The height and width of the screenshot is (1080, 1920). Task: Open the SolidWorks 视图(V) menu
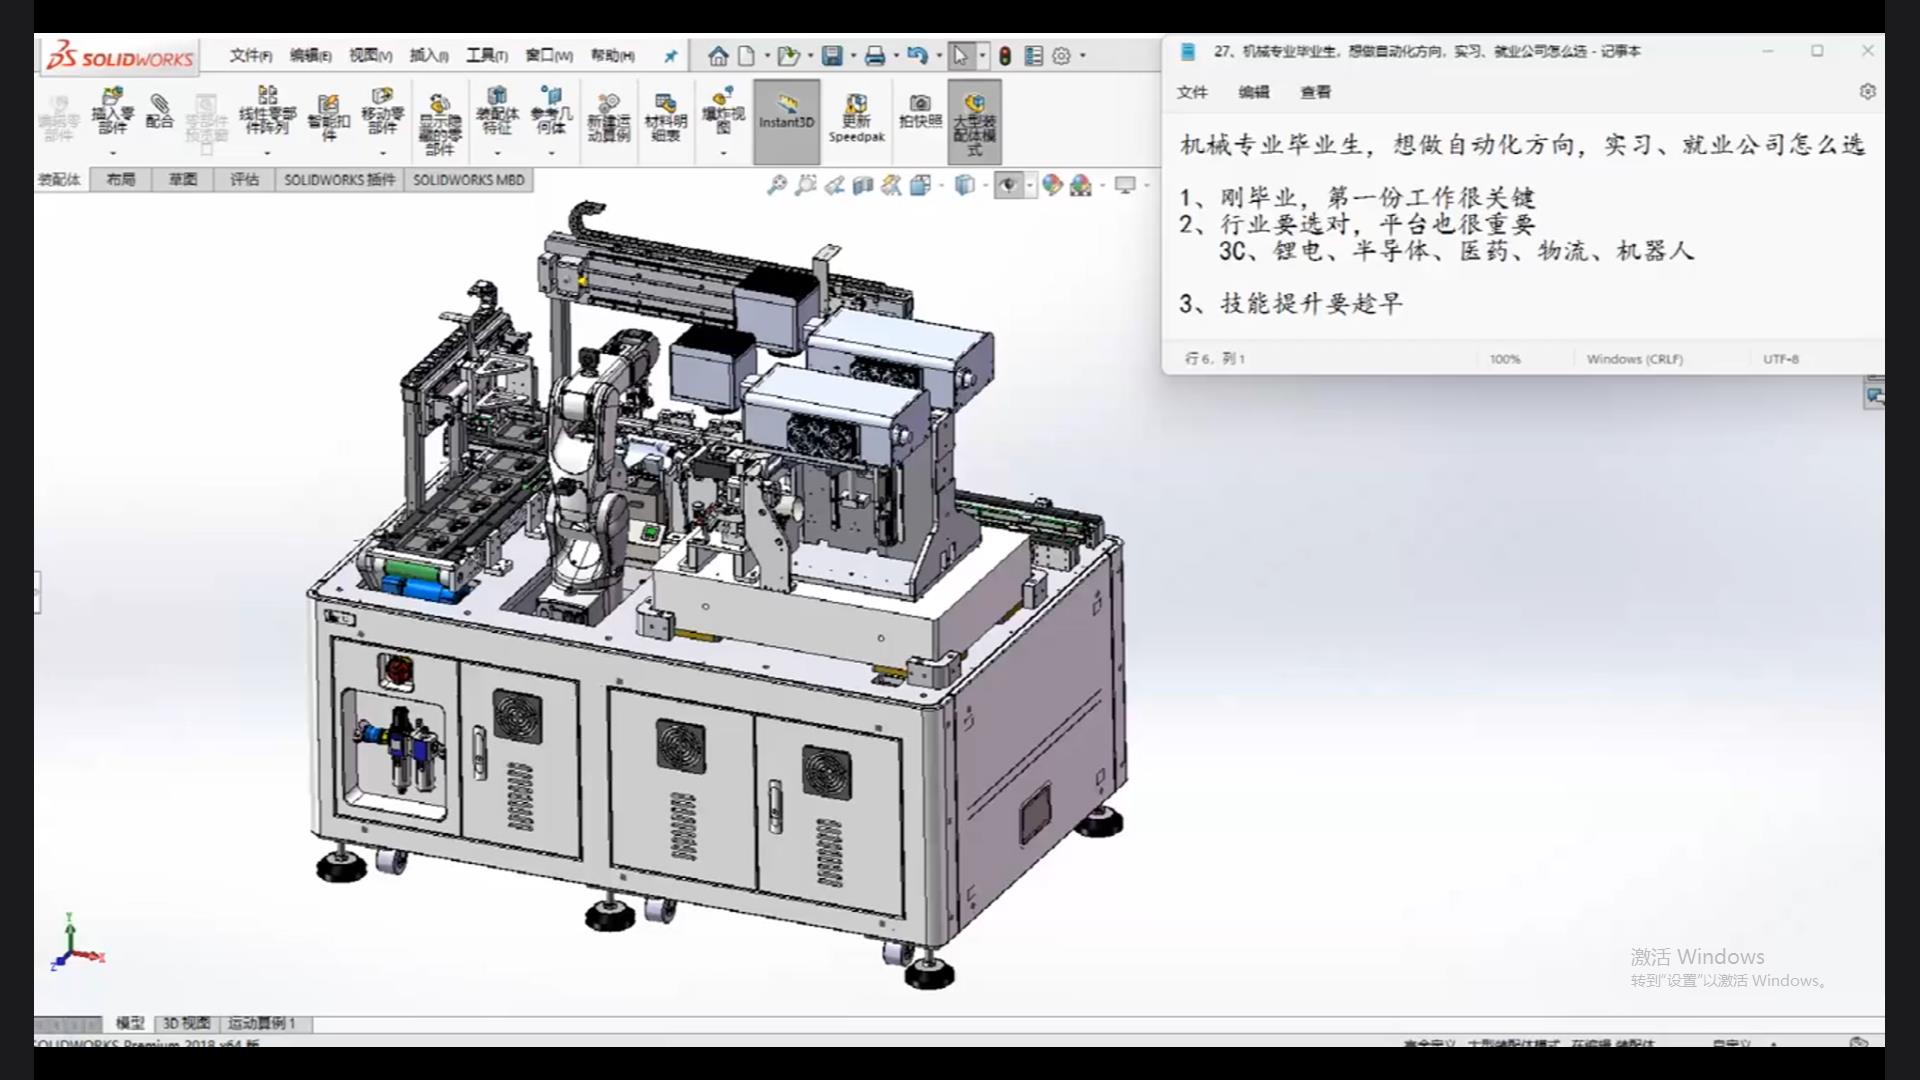coord(370,56)
